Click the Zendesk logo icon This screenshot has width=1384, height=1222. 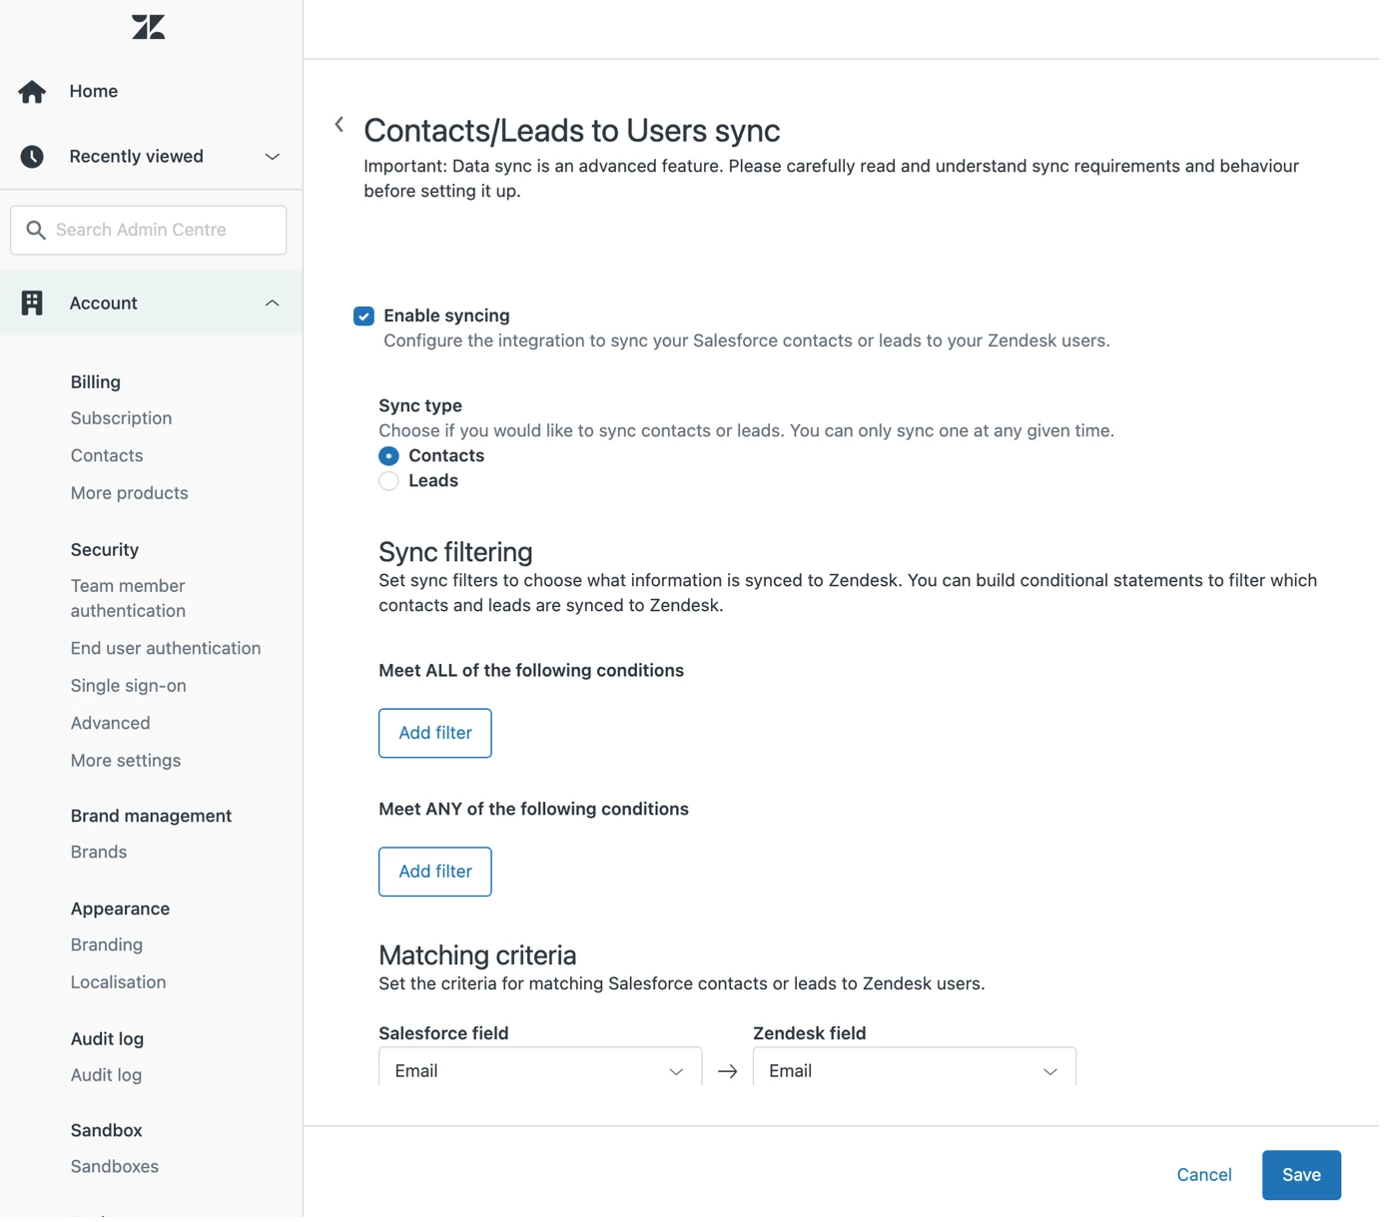pos(148,27)
